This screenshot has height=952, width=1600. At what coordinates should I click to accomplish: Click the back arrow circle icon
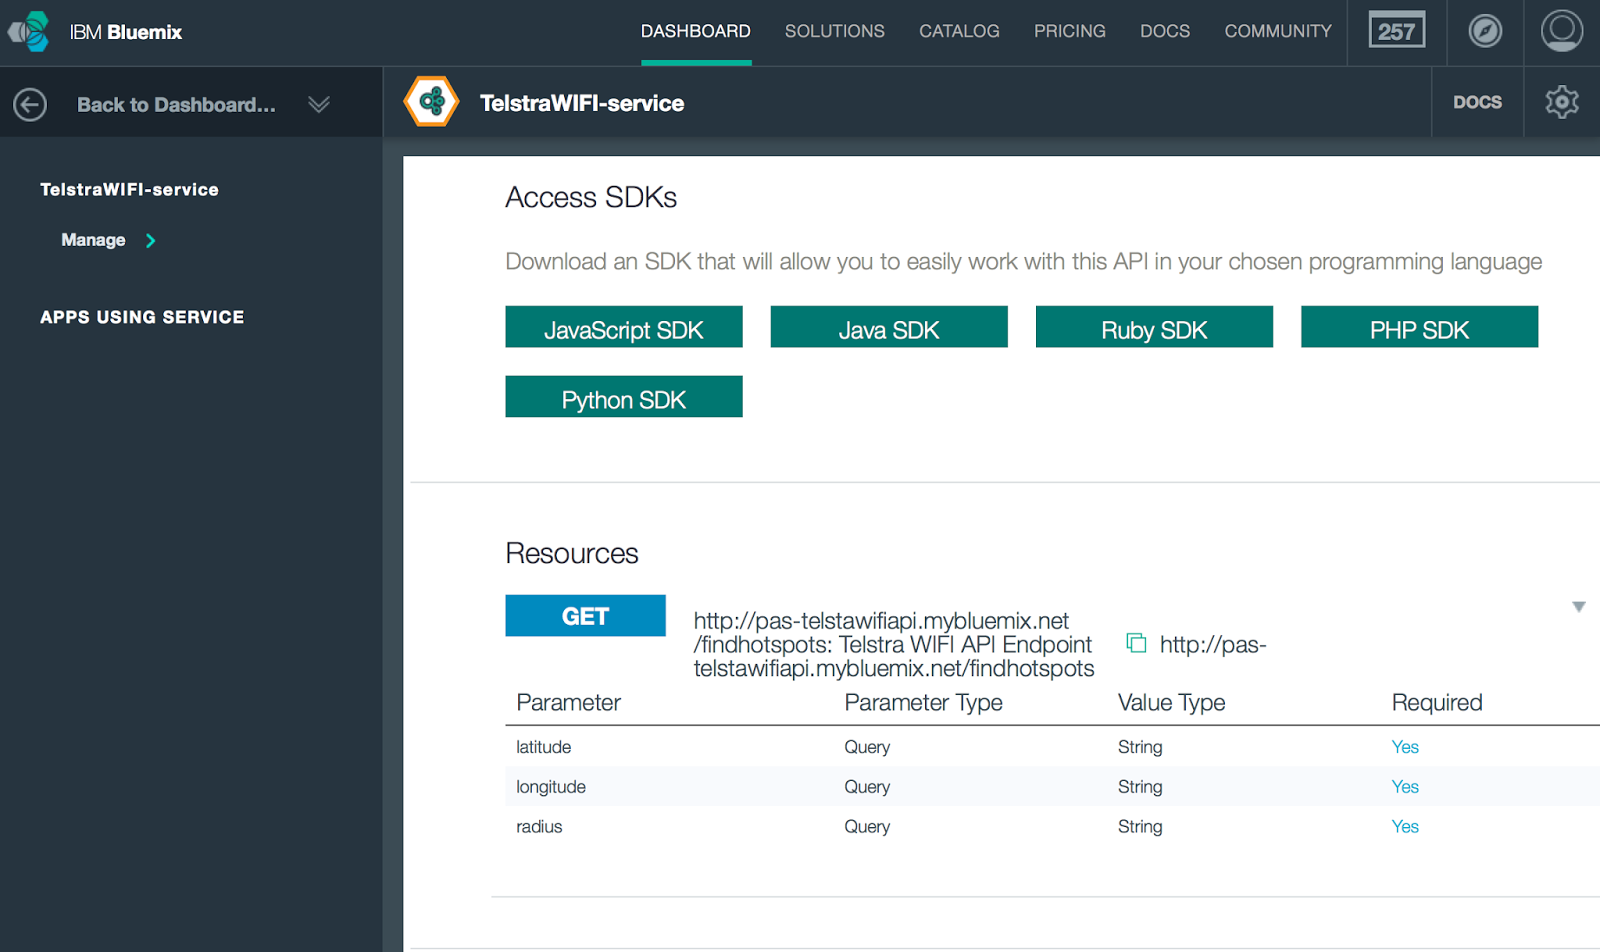30,104
